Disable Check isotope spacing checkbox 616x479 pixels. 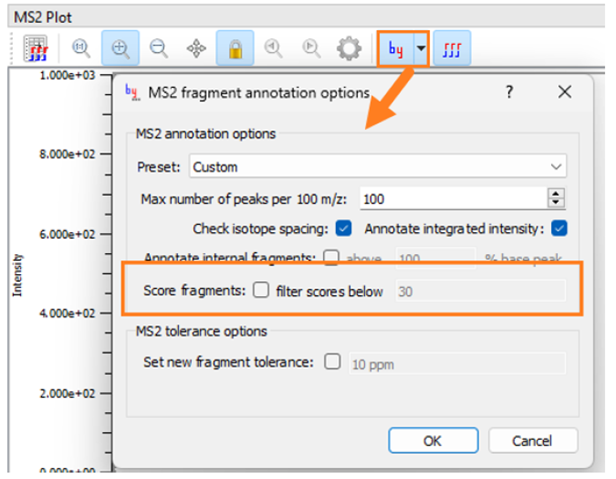343,228
